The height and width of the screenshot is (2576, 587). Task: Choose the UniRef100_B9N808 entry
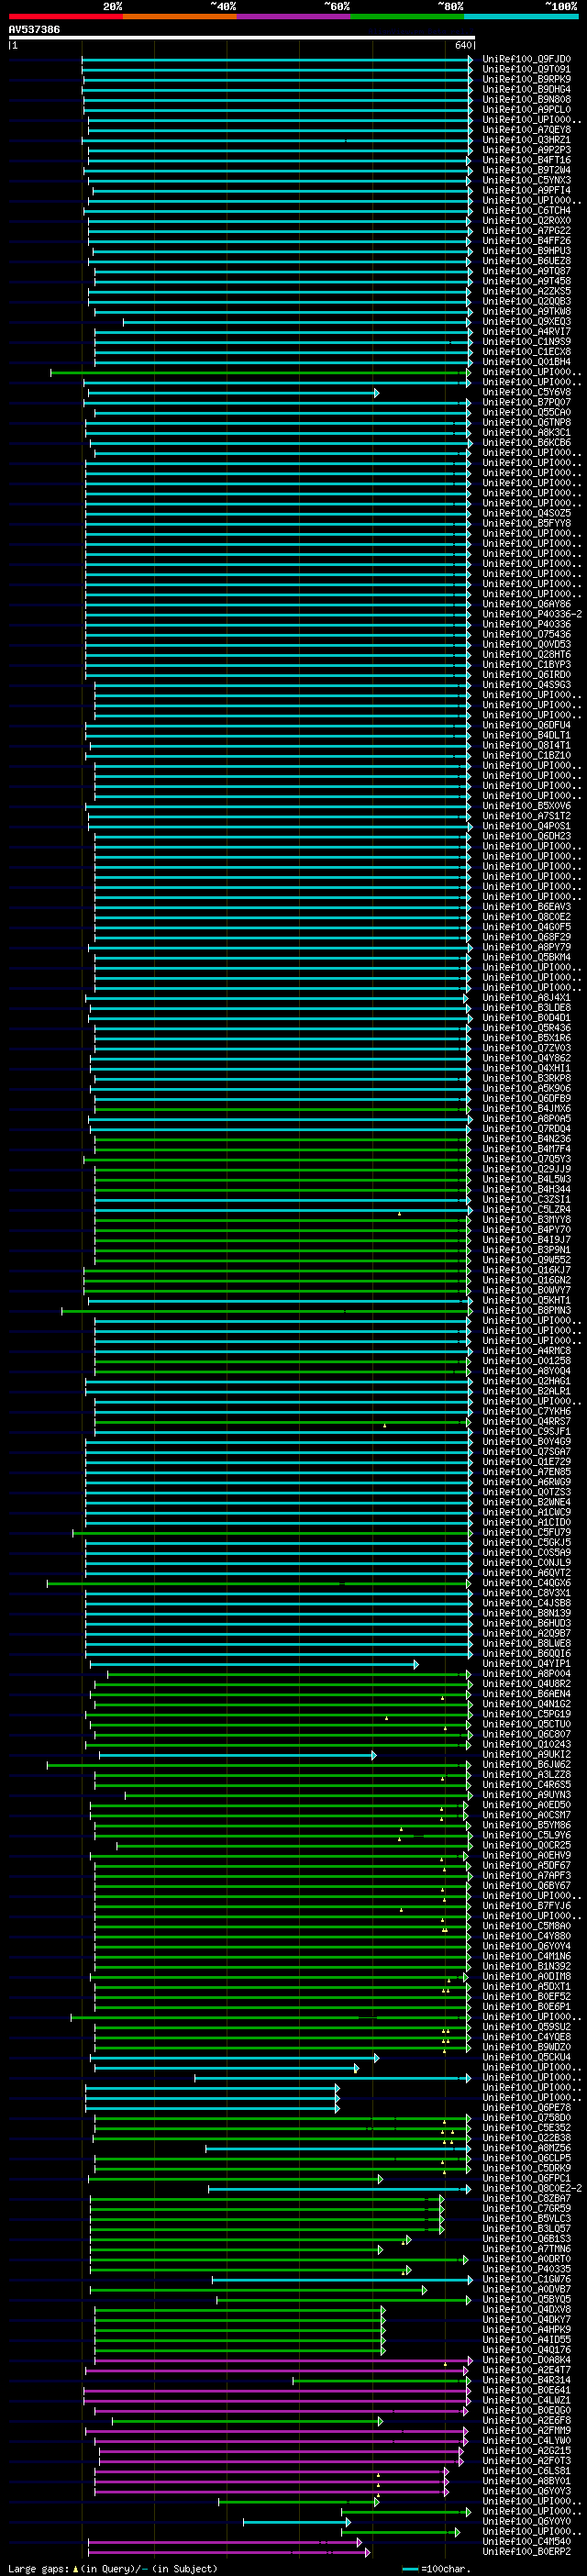click(527, 99)
